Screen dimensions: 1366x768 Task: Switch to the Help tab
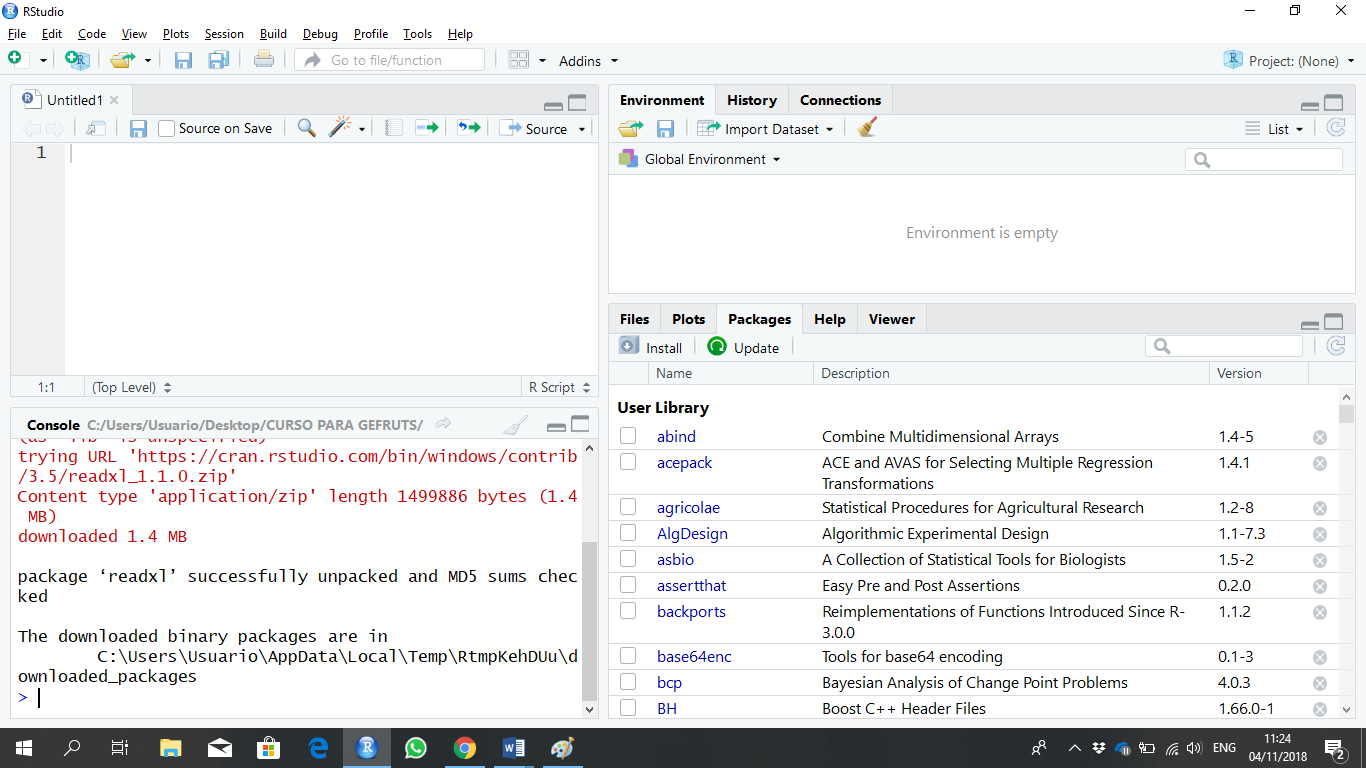[830, 319]
